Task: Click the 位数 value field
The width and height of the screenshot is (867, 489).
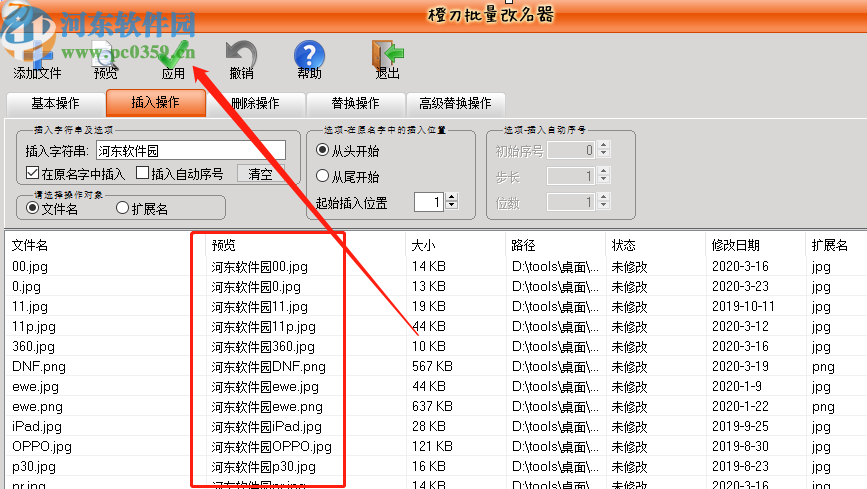Action: pos(572,202)
